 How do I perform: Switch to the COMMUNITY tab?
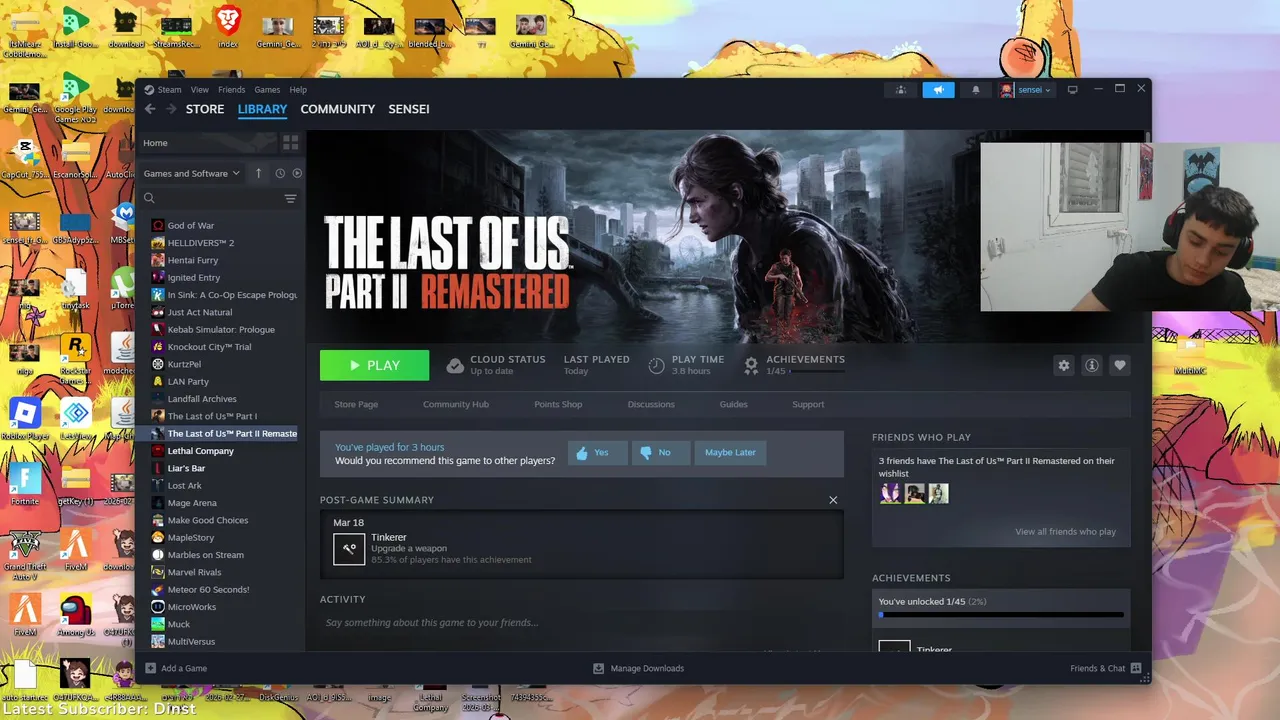pyautogui.click(x=338, y=109)
